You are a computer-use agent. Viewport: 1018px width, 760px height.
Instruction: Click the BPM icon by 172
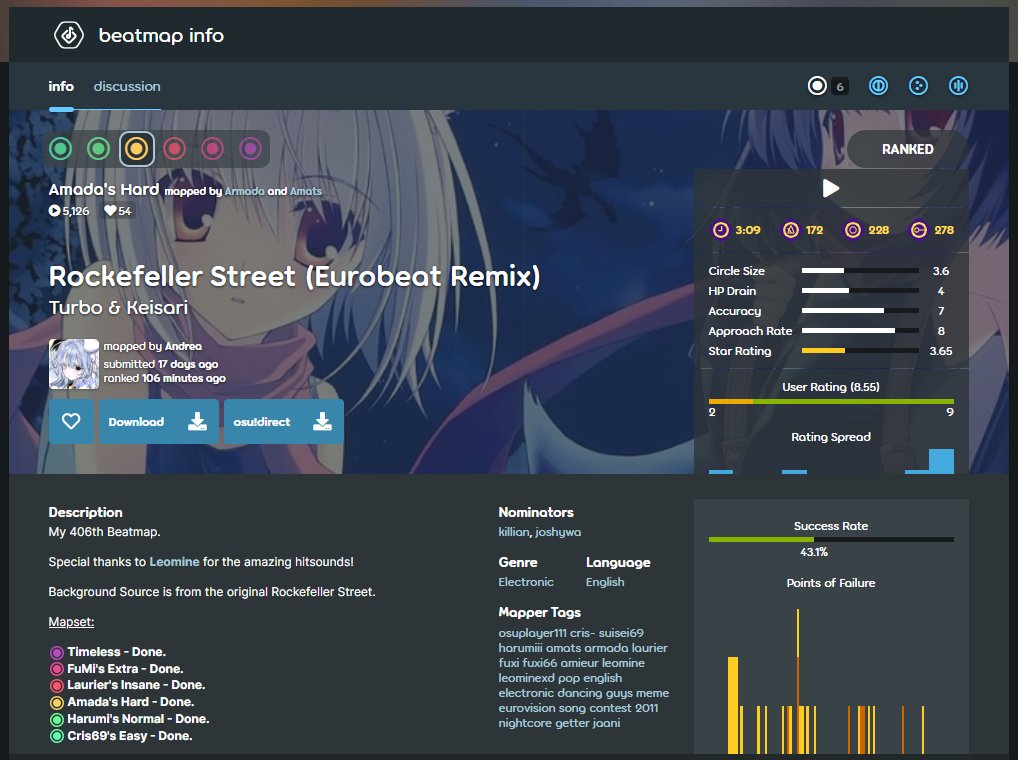pyautogui.click(x=790, y=230)
